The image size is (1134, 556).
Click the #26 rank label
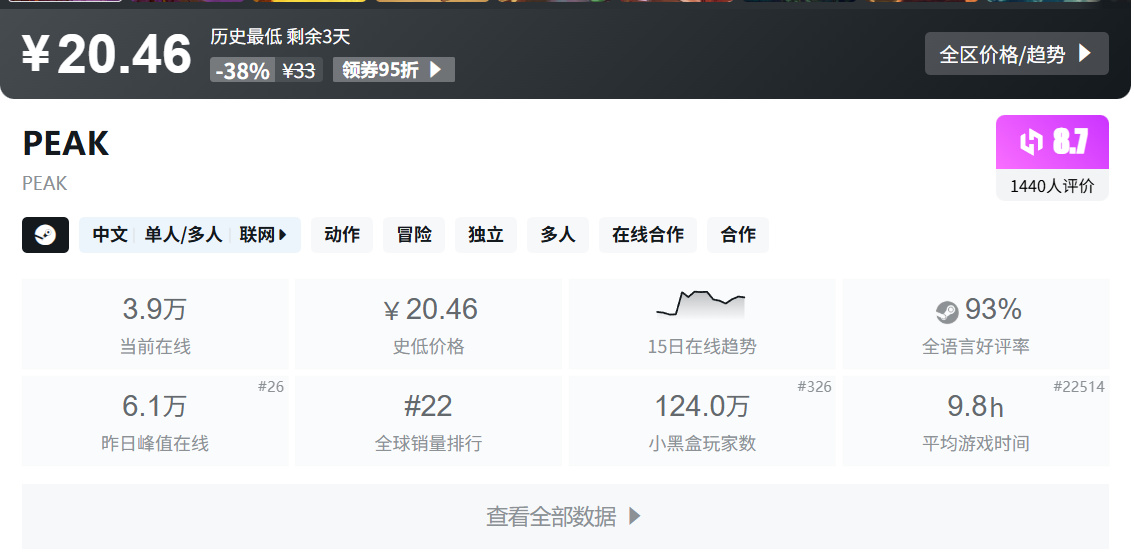(271, 387)
